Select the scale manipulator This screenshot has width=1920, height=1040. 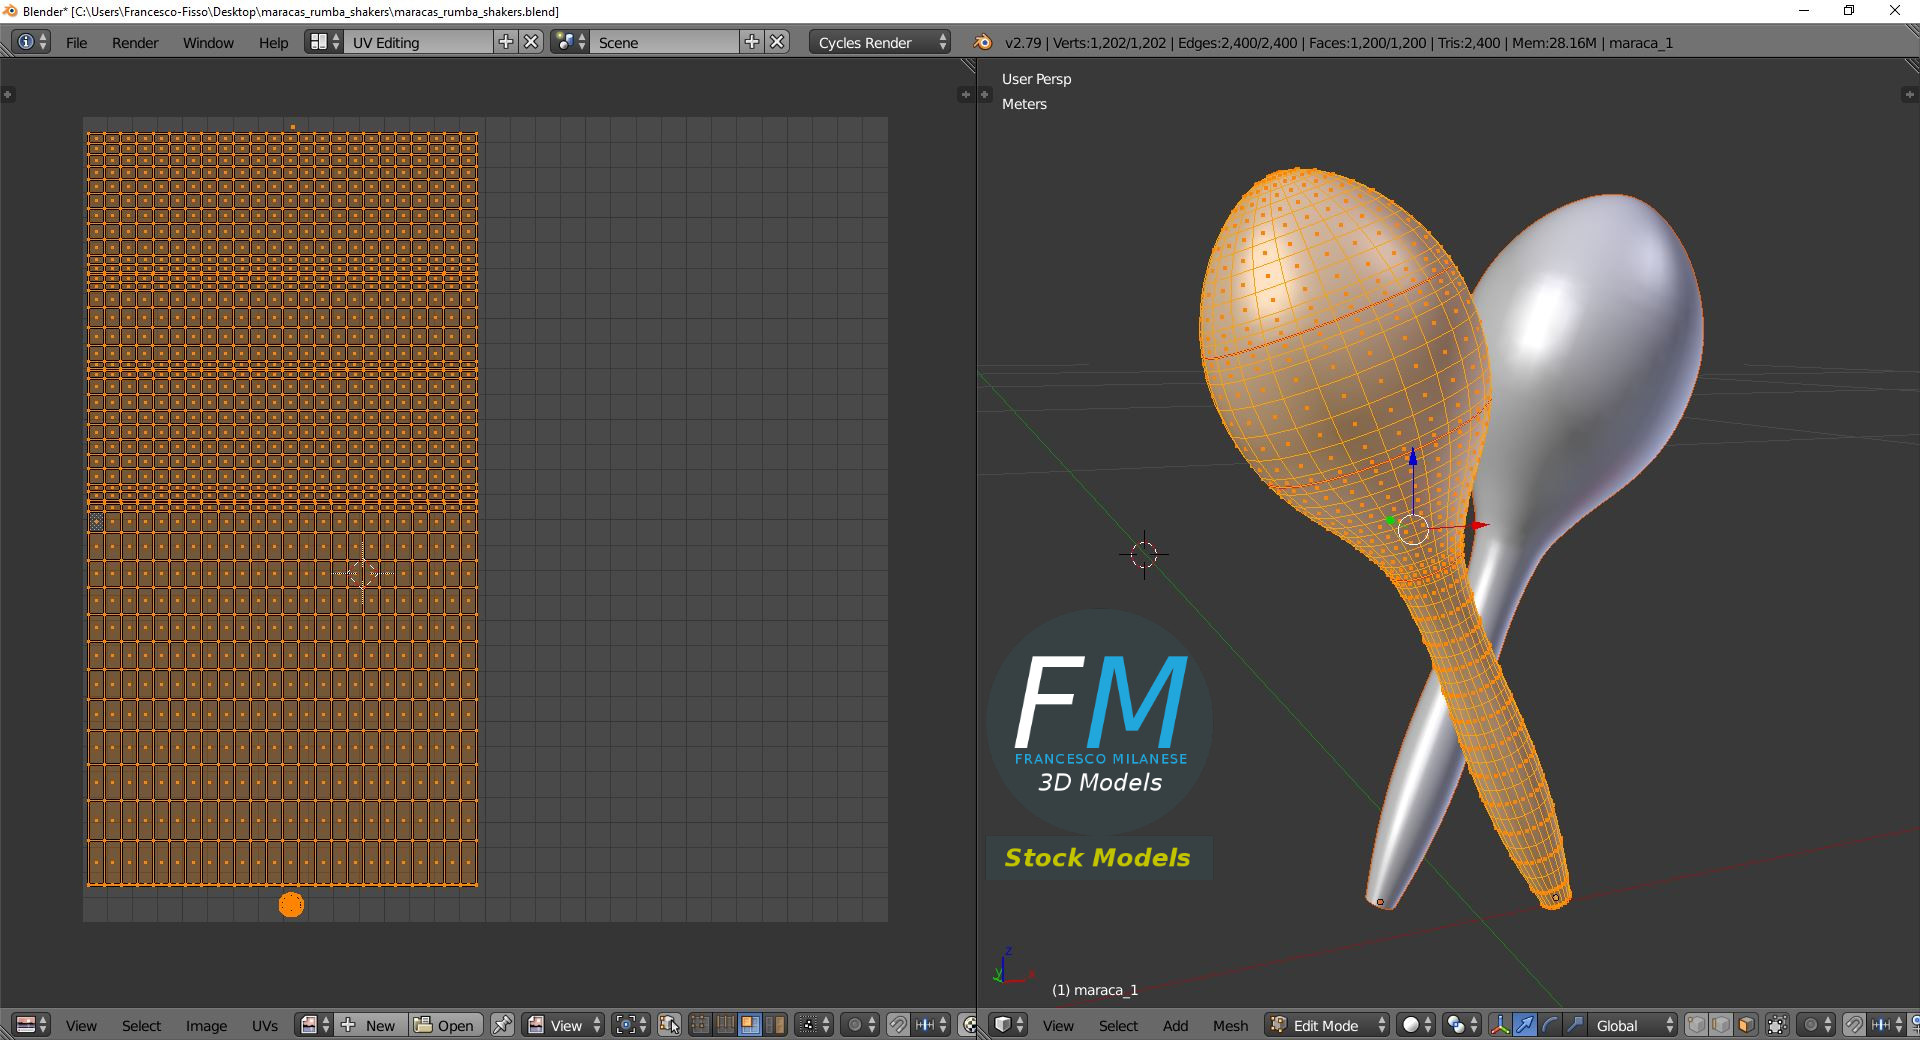(x=1575, y=1025)
